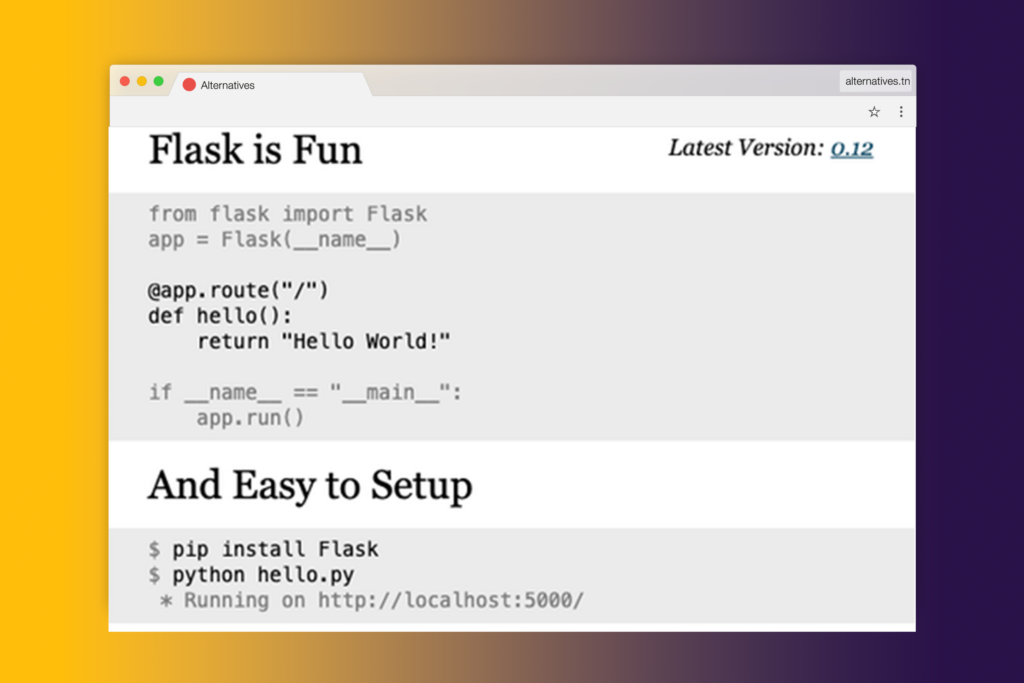This screenshot has width=1024, height=683.
Task: Click the 'return "Hello World!"' line
Action: pos(324,342)
